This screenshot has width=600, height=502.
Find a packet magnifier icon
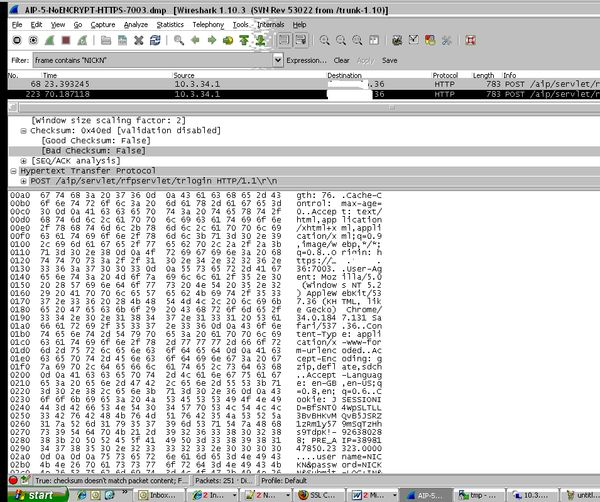(x=179, y=40)
